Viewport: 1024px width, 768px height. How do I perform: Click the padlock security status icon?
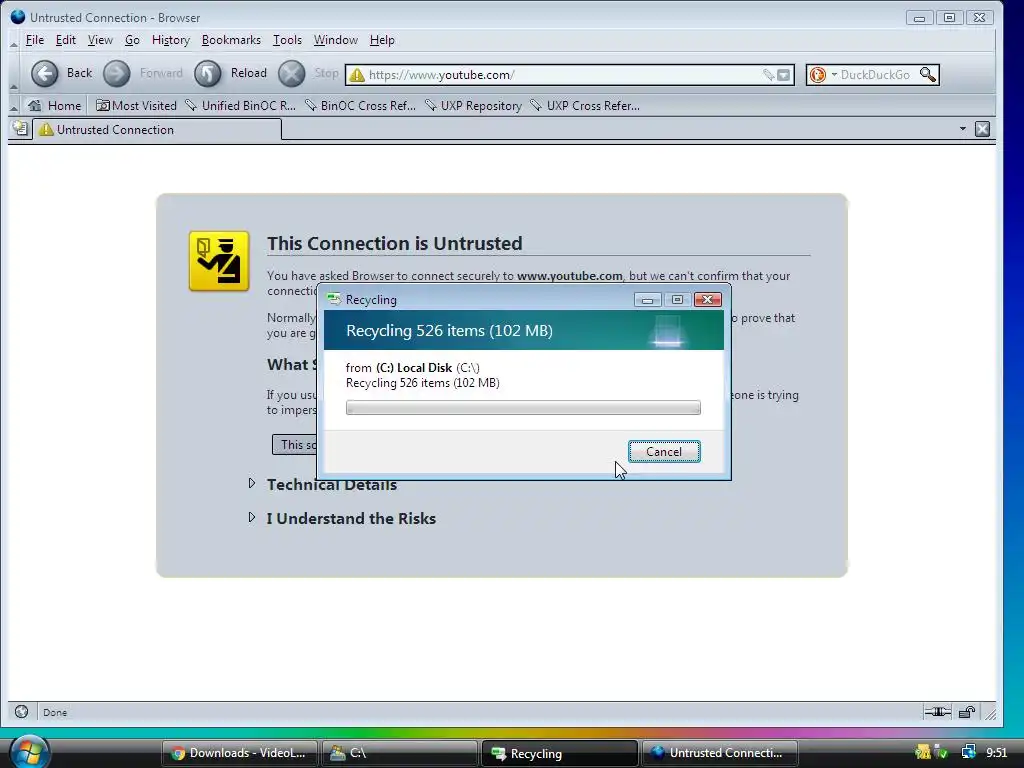tap(967, 712)
